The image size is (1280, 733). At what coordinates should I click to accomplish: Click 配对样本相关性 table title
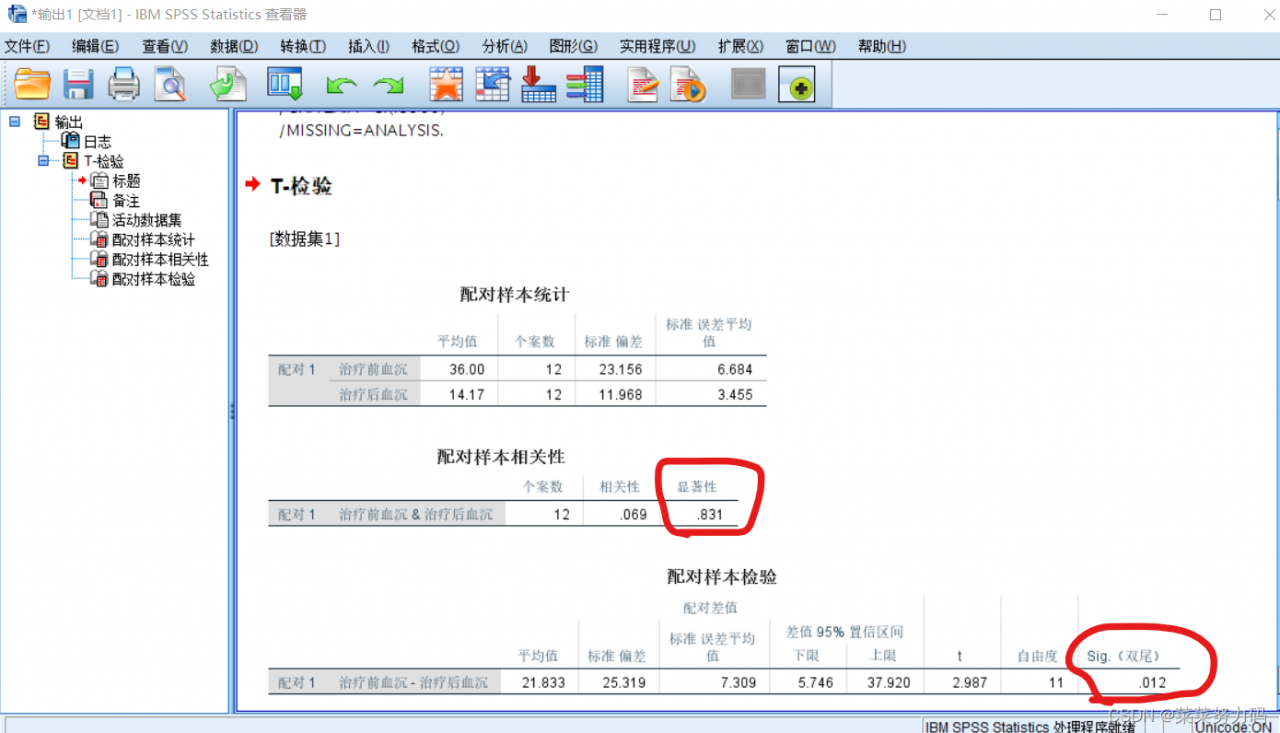point(500,457)
